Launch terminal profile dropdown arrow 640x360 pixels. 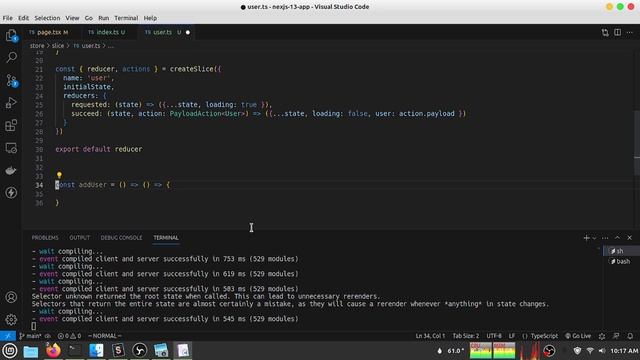594,238
